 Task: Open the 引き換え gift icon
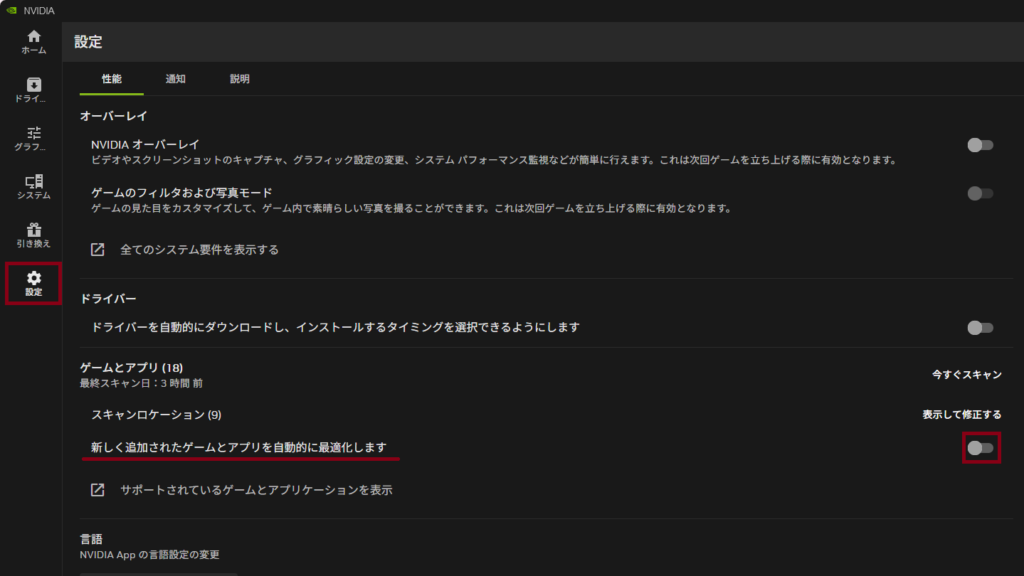(33, 235)
